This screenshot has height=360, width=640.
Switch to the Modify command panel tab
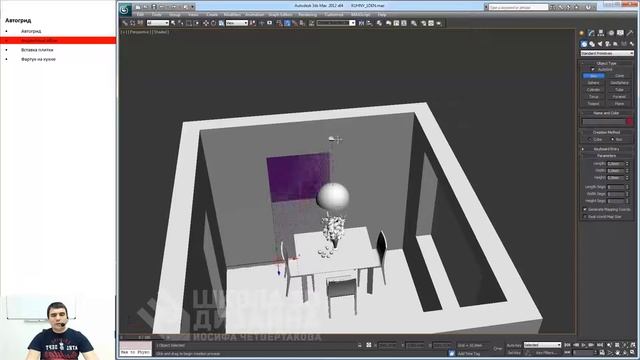click(591, 33)
